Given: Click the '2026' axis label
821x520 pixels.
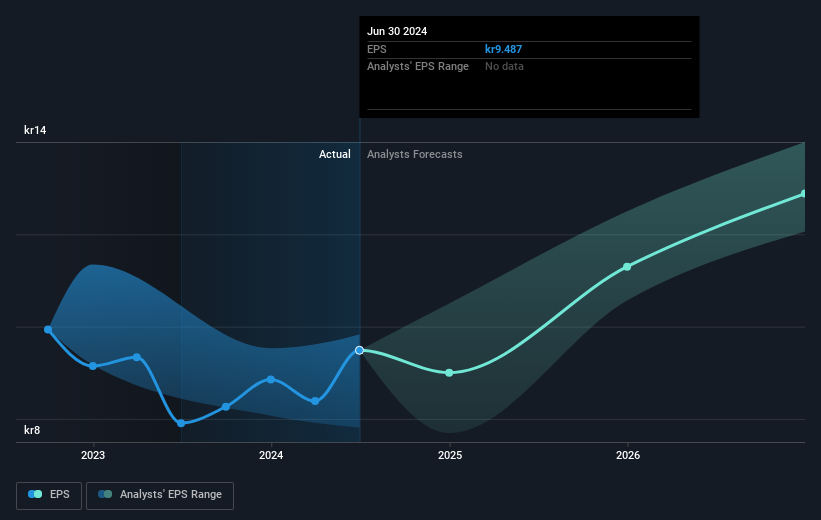Looking at the screenshot, I should tap(628, 456).
